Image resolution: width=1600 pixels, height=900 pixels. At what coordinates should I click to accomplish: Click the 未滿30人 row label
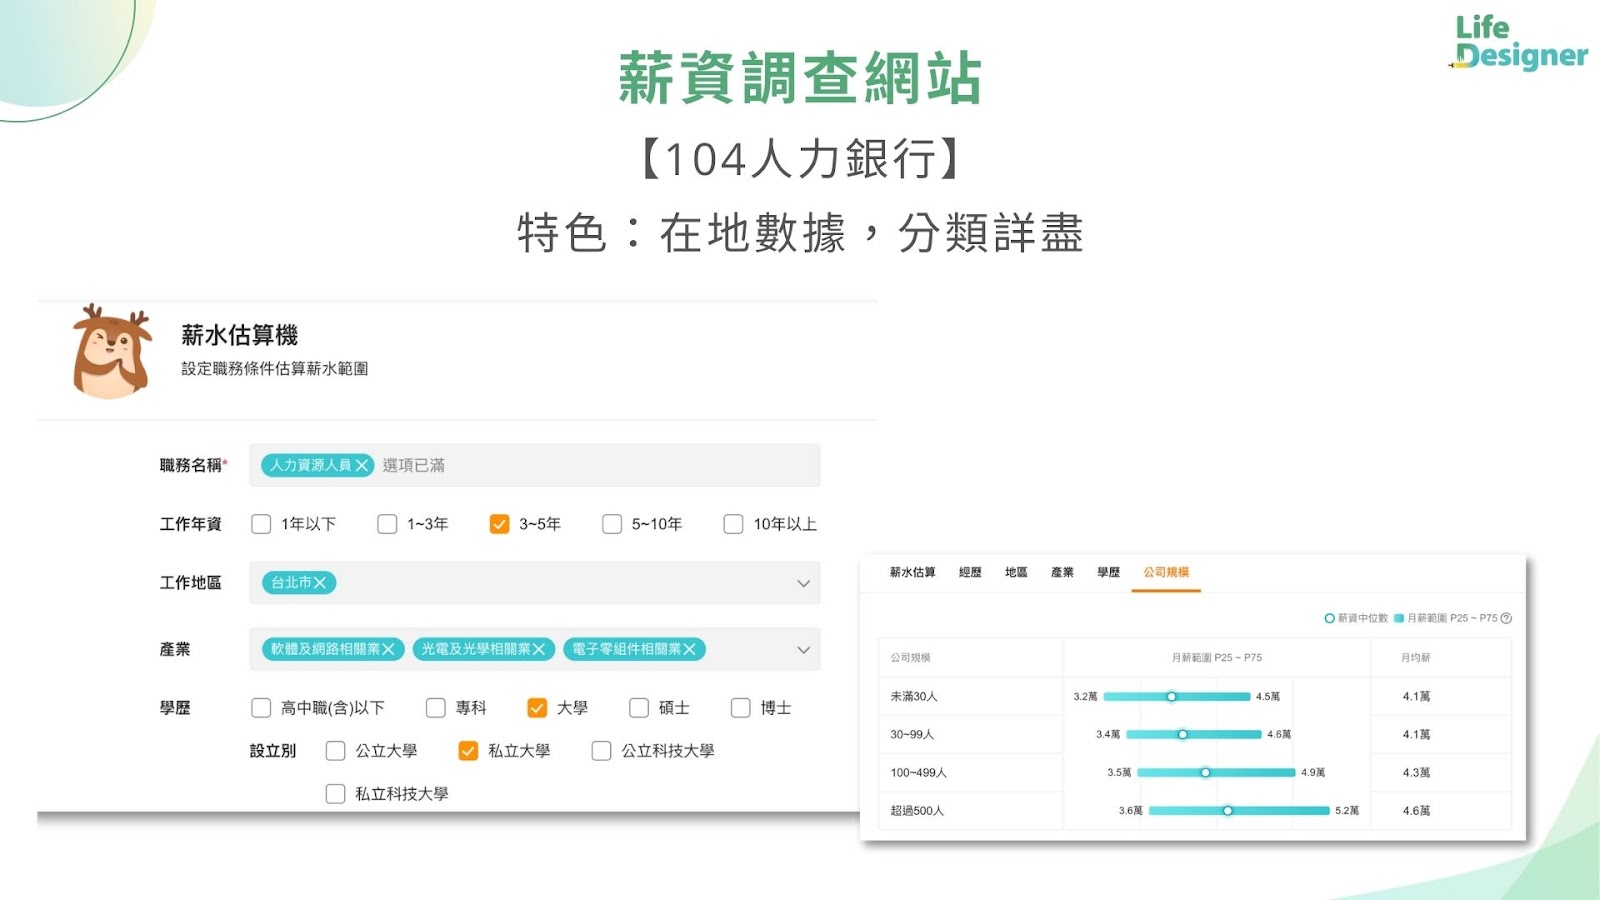(x=914, y=697)
